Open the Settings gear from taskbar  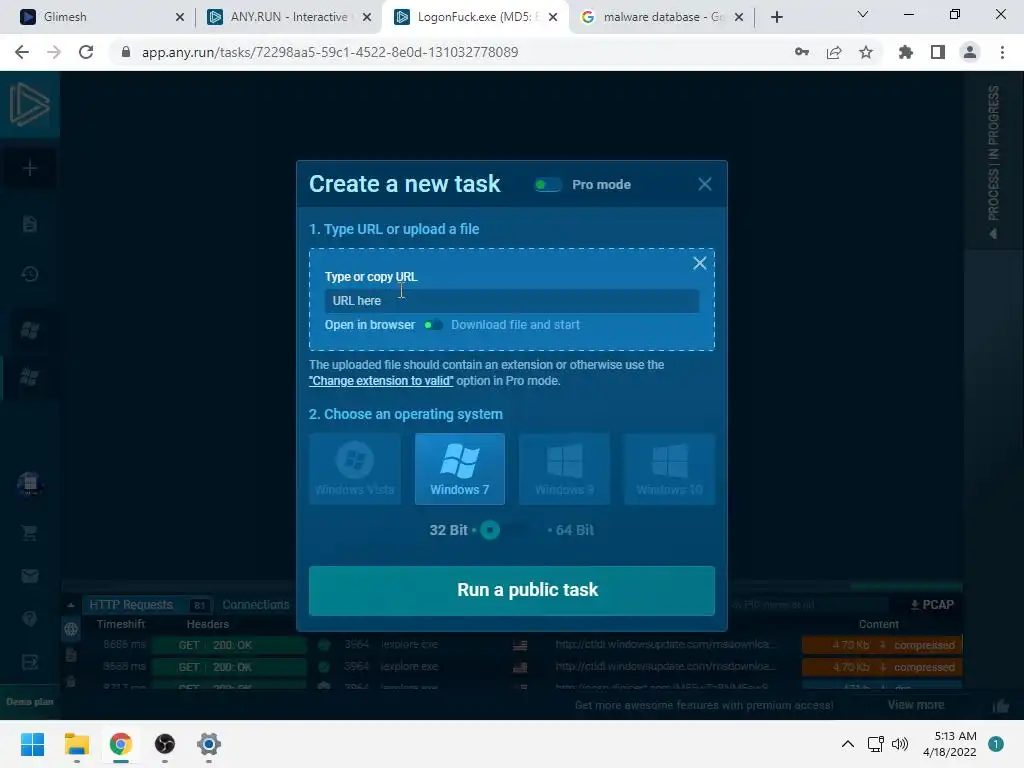(x=209, y=744)
